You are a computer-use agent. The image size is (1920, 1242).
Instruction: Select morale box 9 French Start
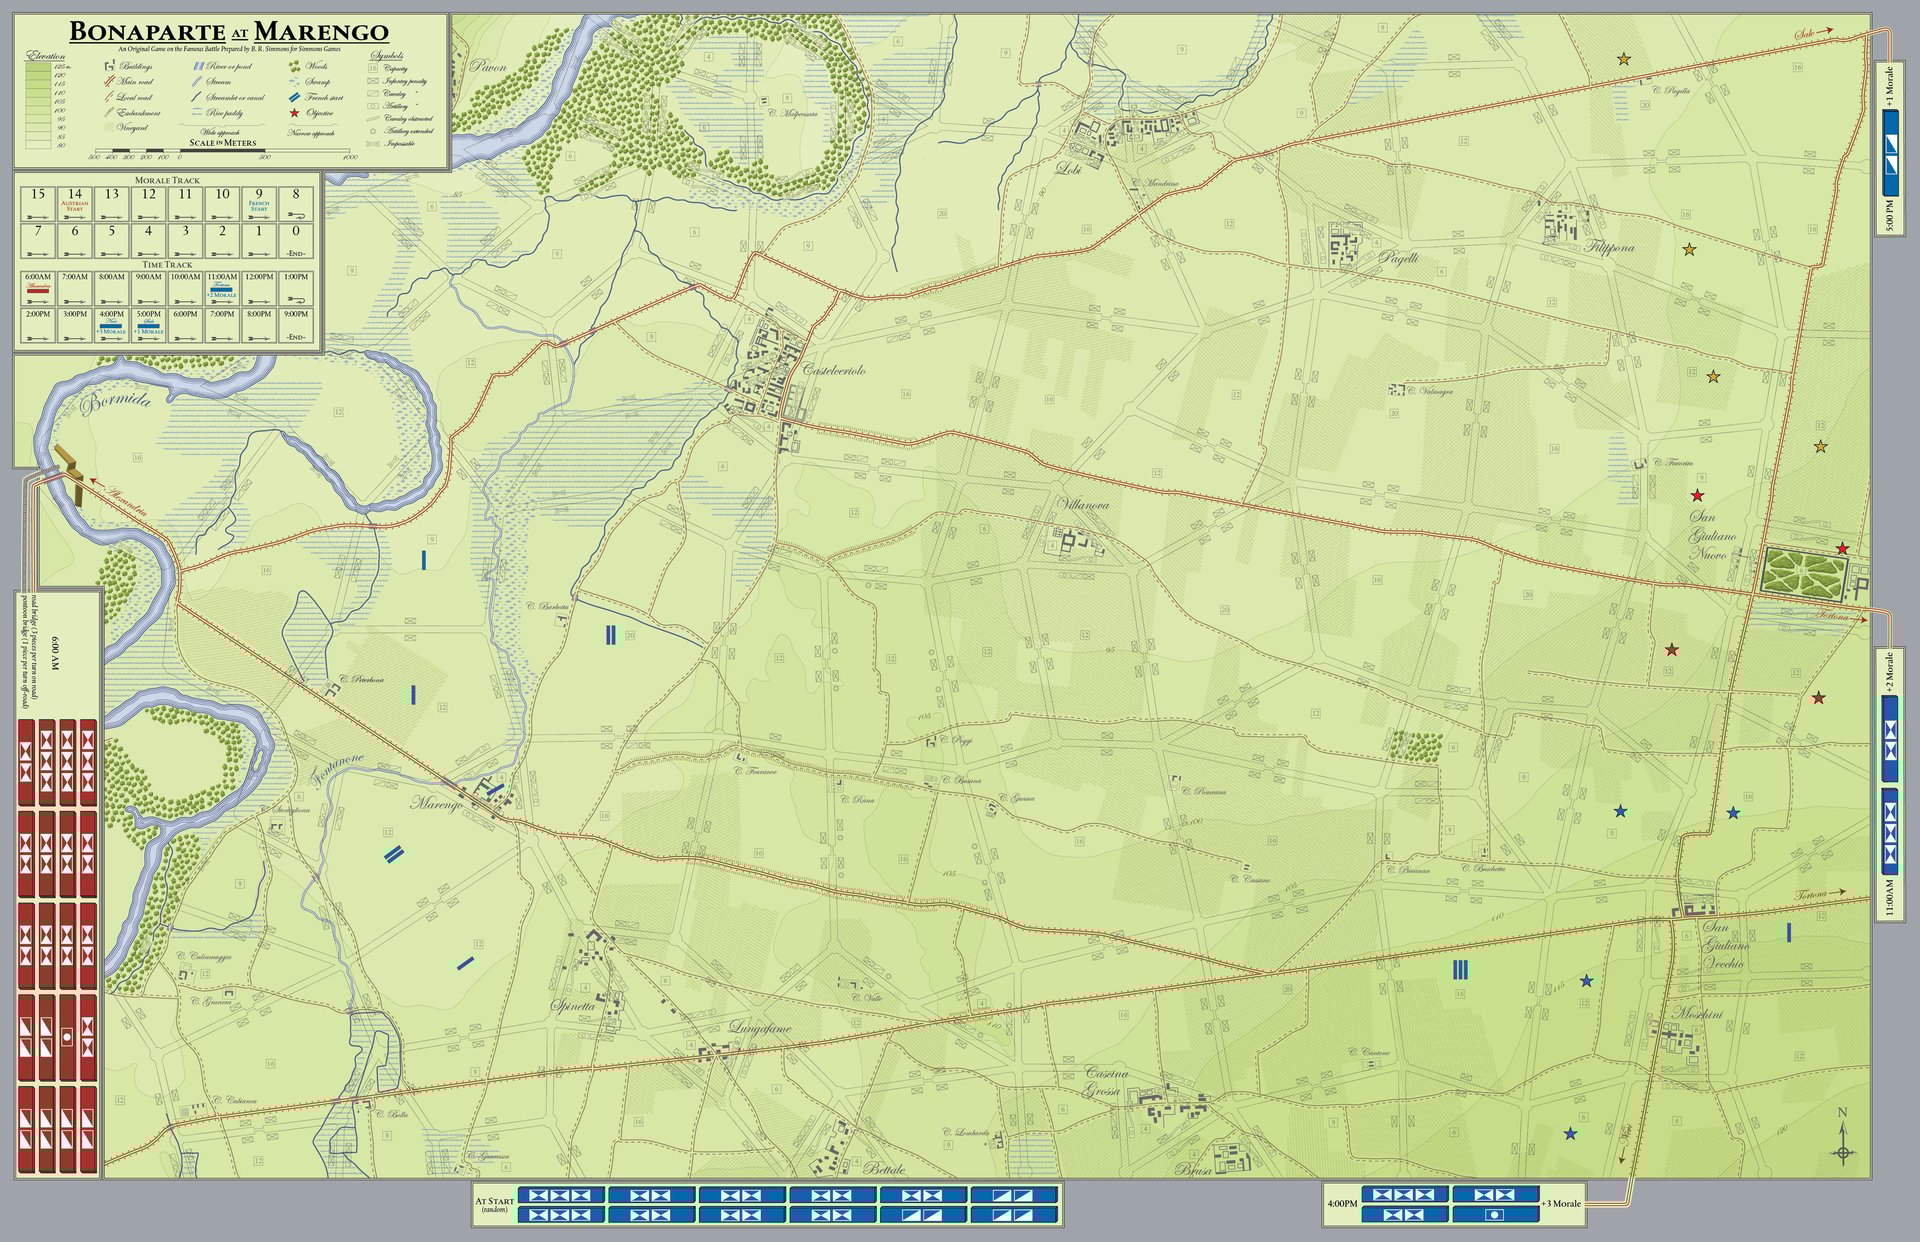coord(259,203)
